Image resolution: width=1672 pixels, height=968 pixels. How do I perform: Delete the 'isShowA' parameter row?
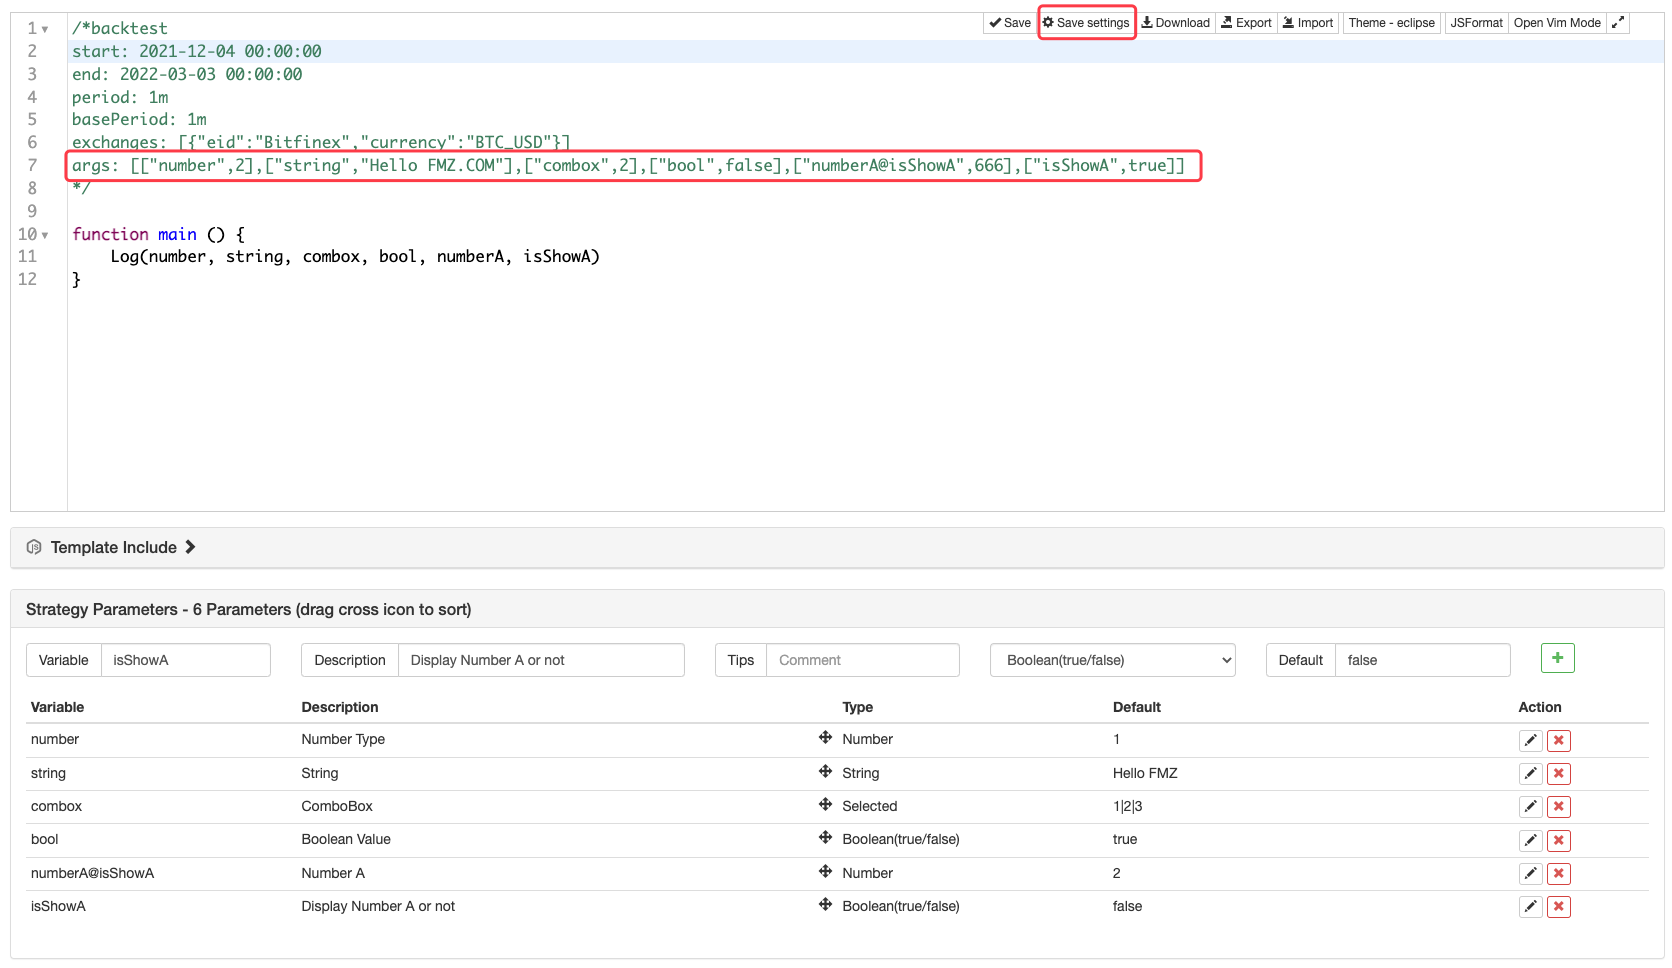click(1558, 907)
